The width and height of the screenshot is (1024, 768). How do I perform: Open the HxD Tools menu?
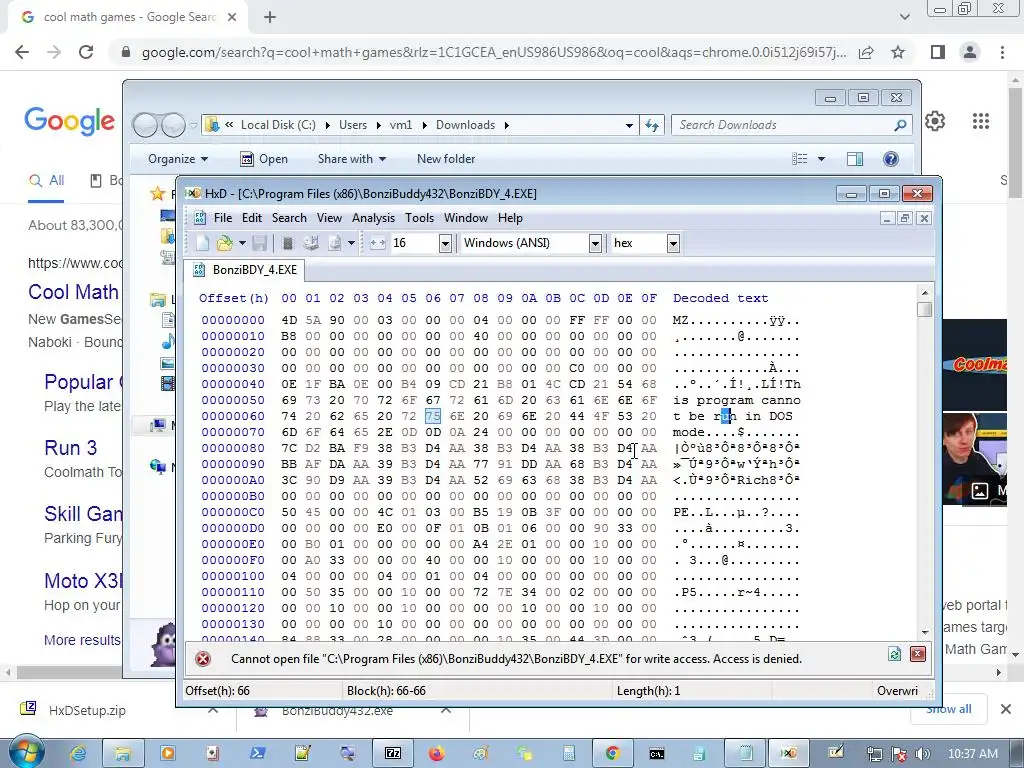(419, 218)
